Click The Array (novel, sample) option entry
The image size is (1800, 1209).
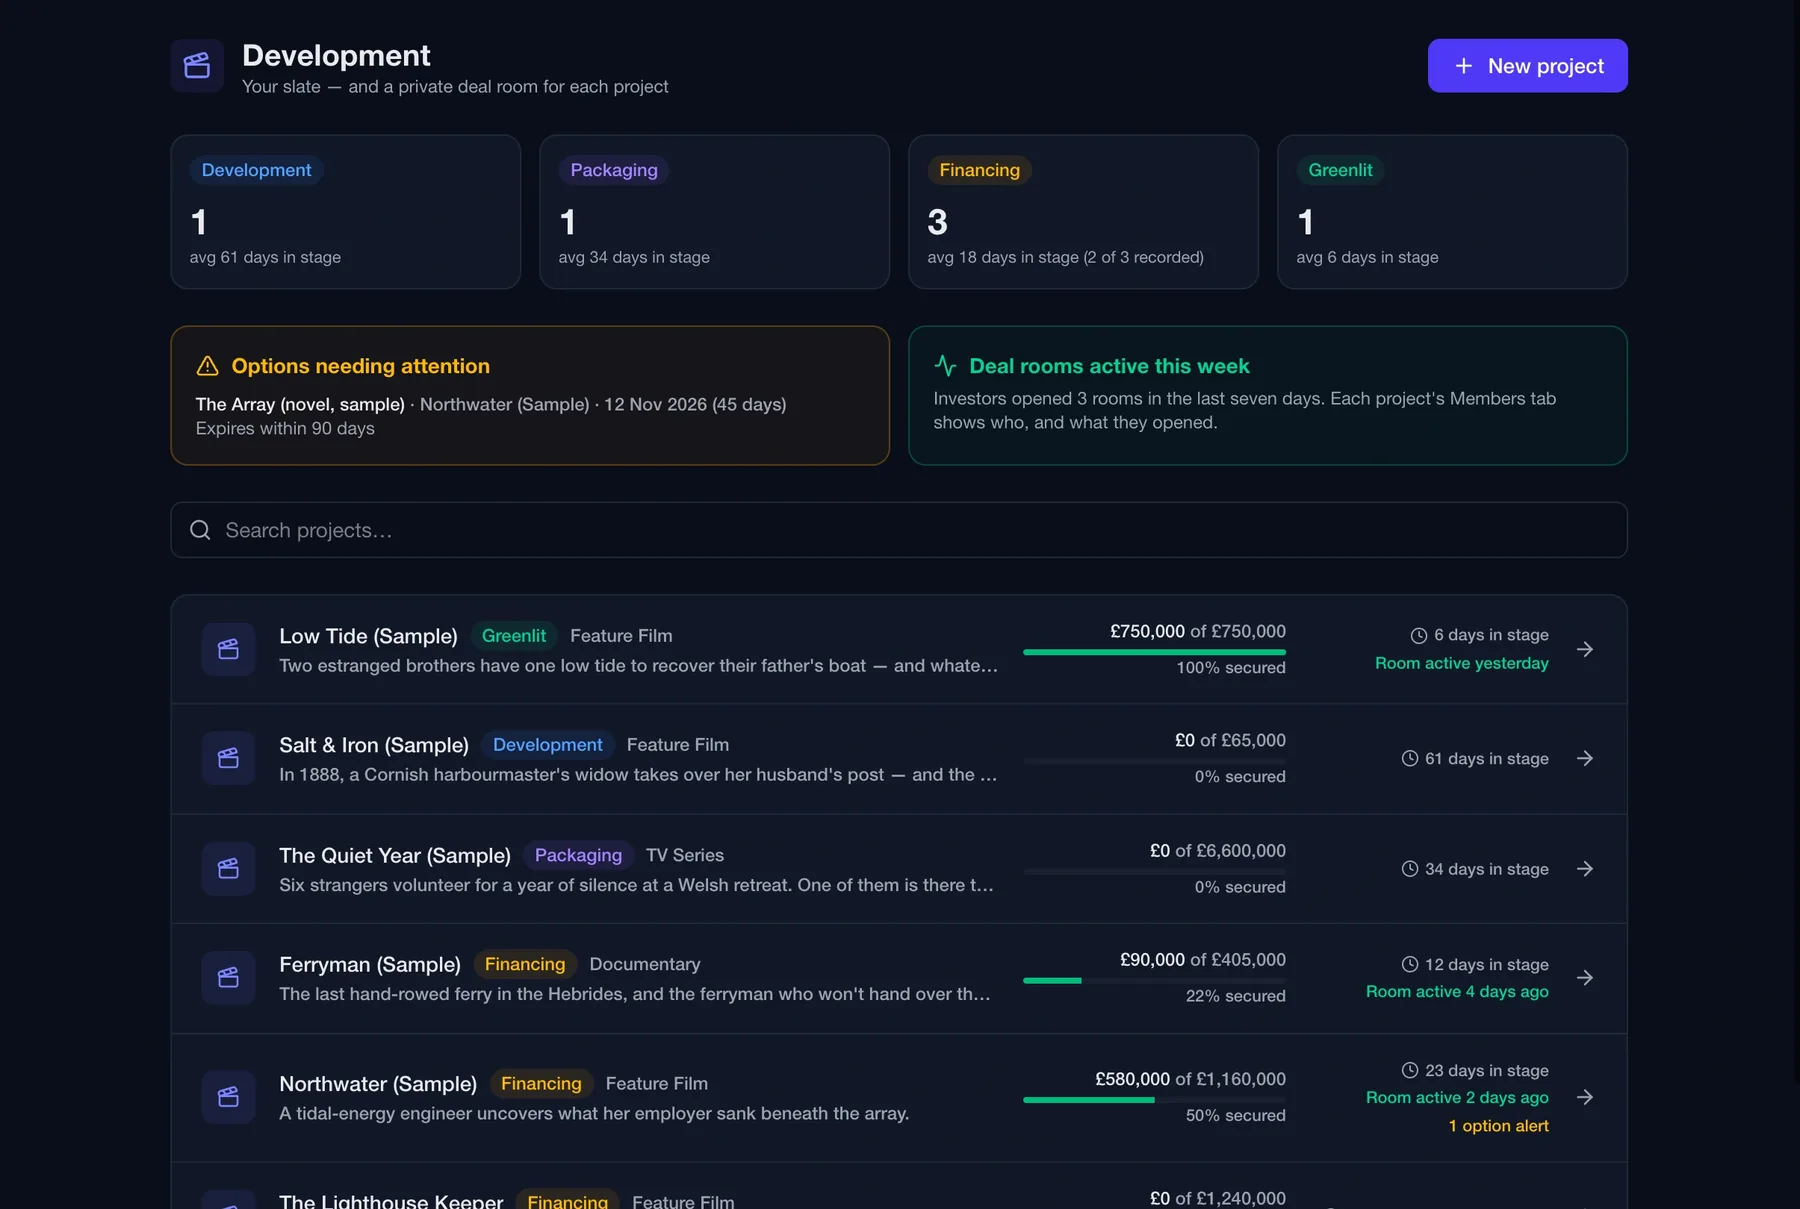click(x=300, y=404)
